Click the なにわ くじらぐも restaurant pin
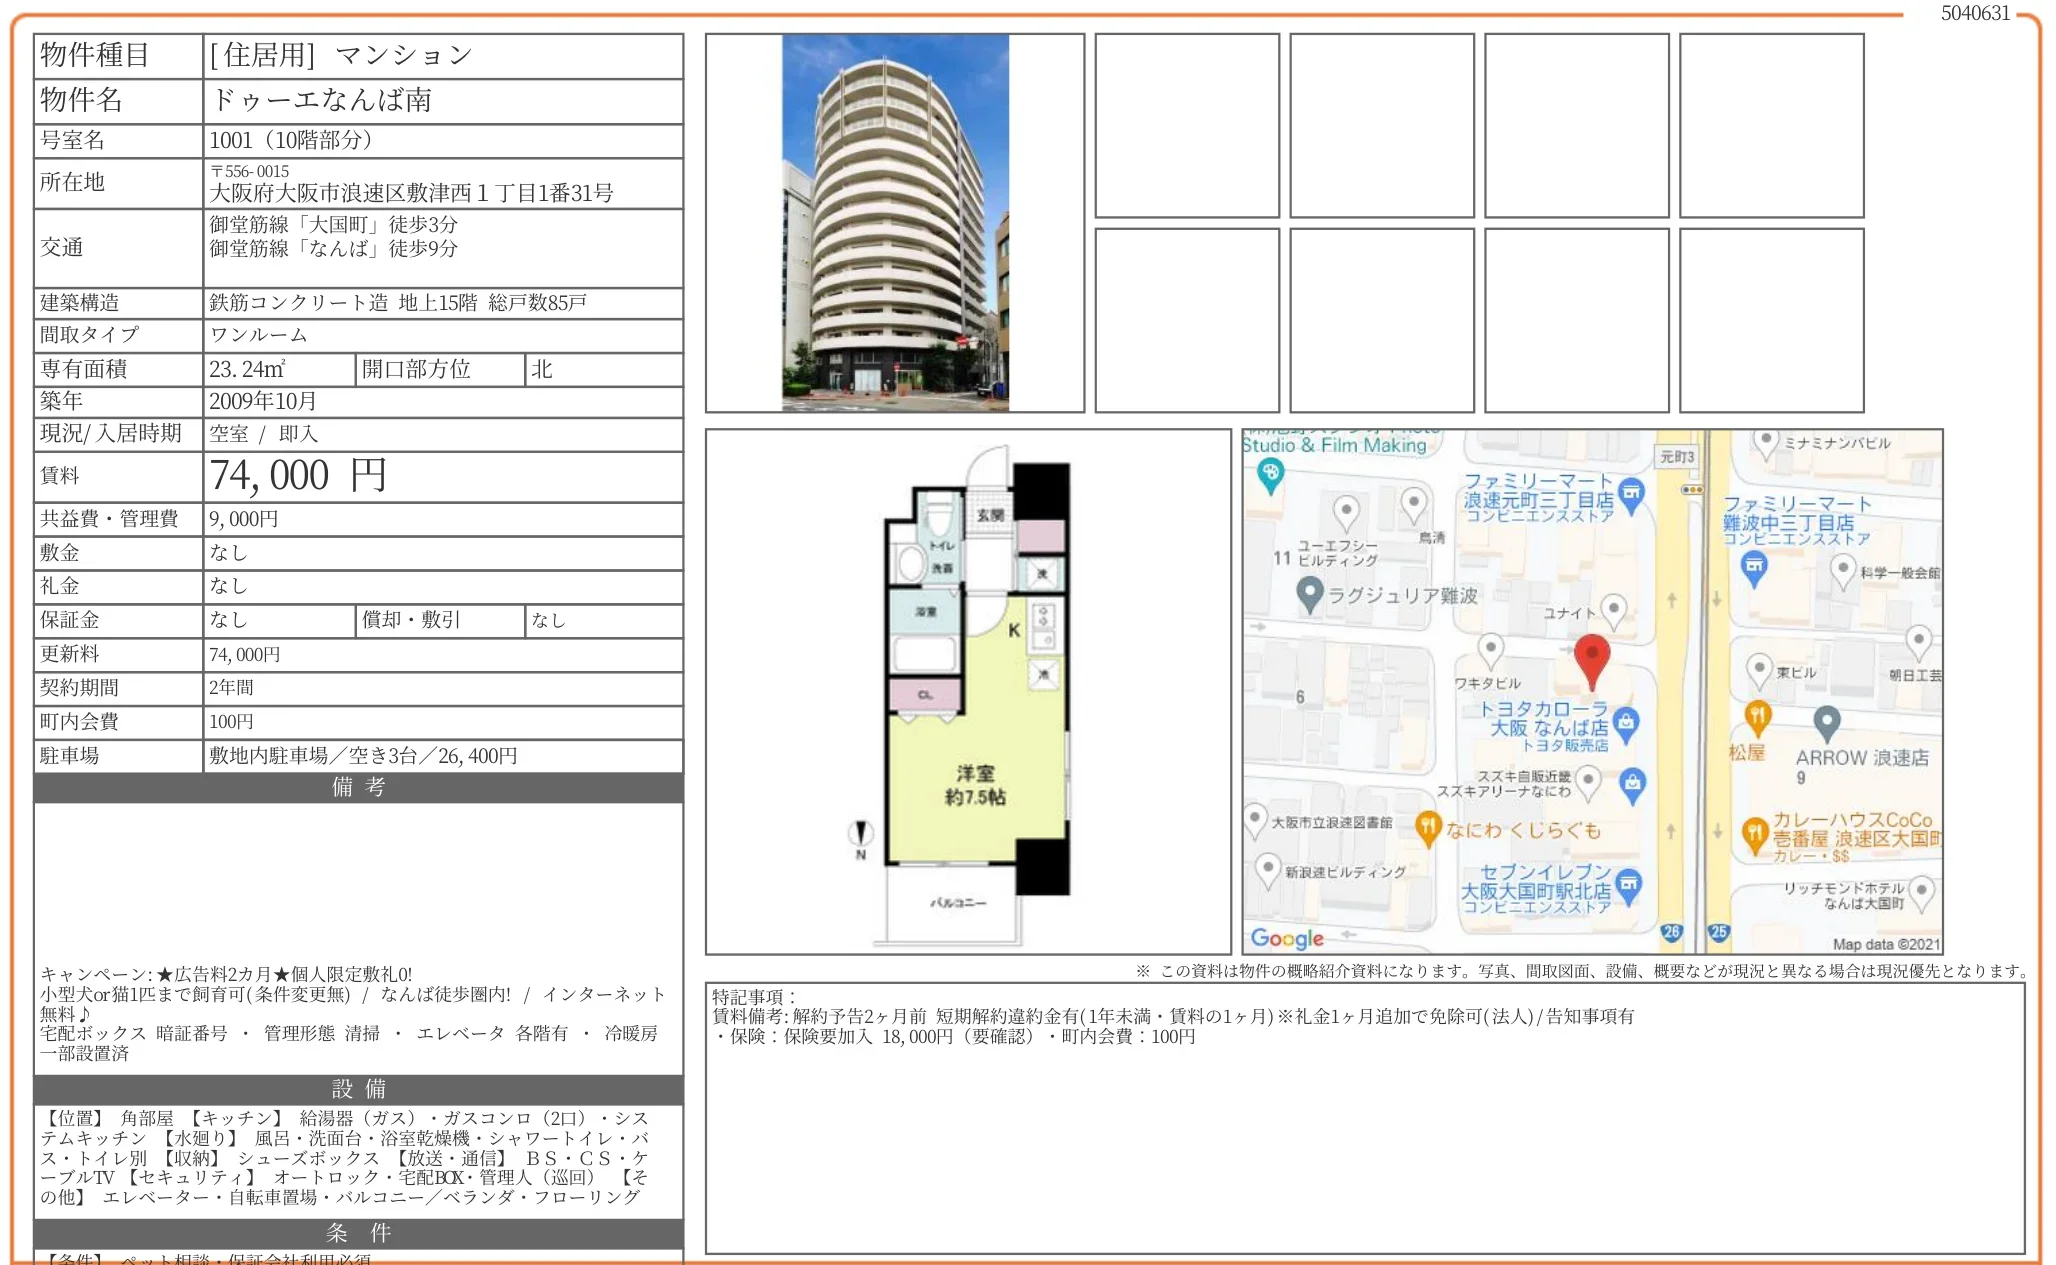2056x1265 pixels. [x=1428, y=827]
